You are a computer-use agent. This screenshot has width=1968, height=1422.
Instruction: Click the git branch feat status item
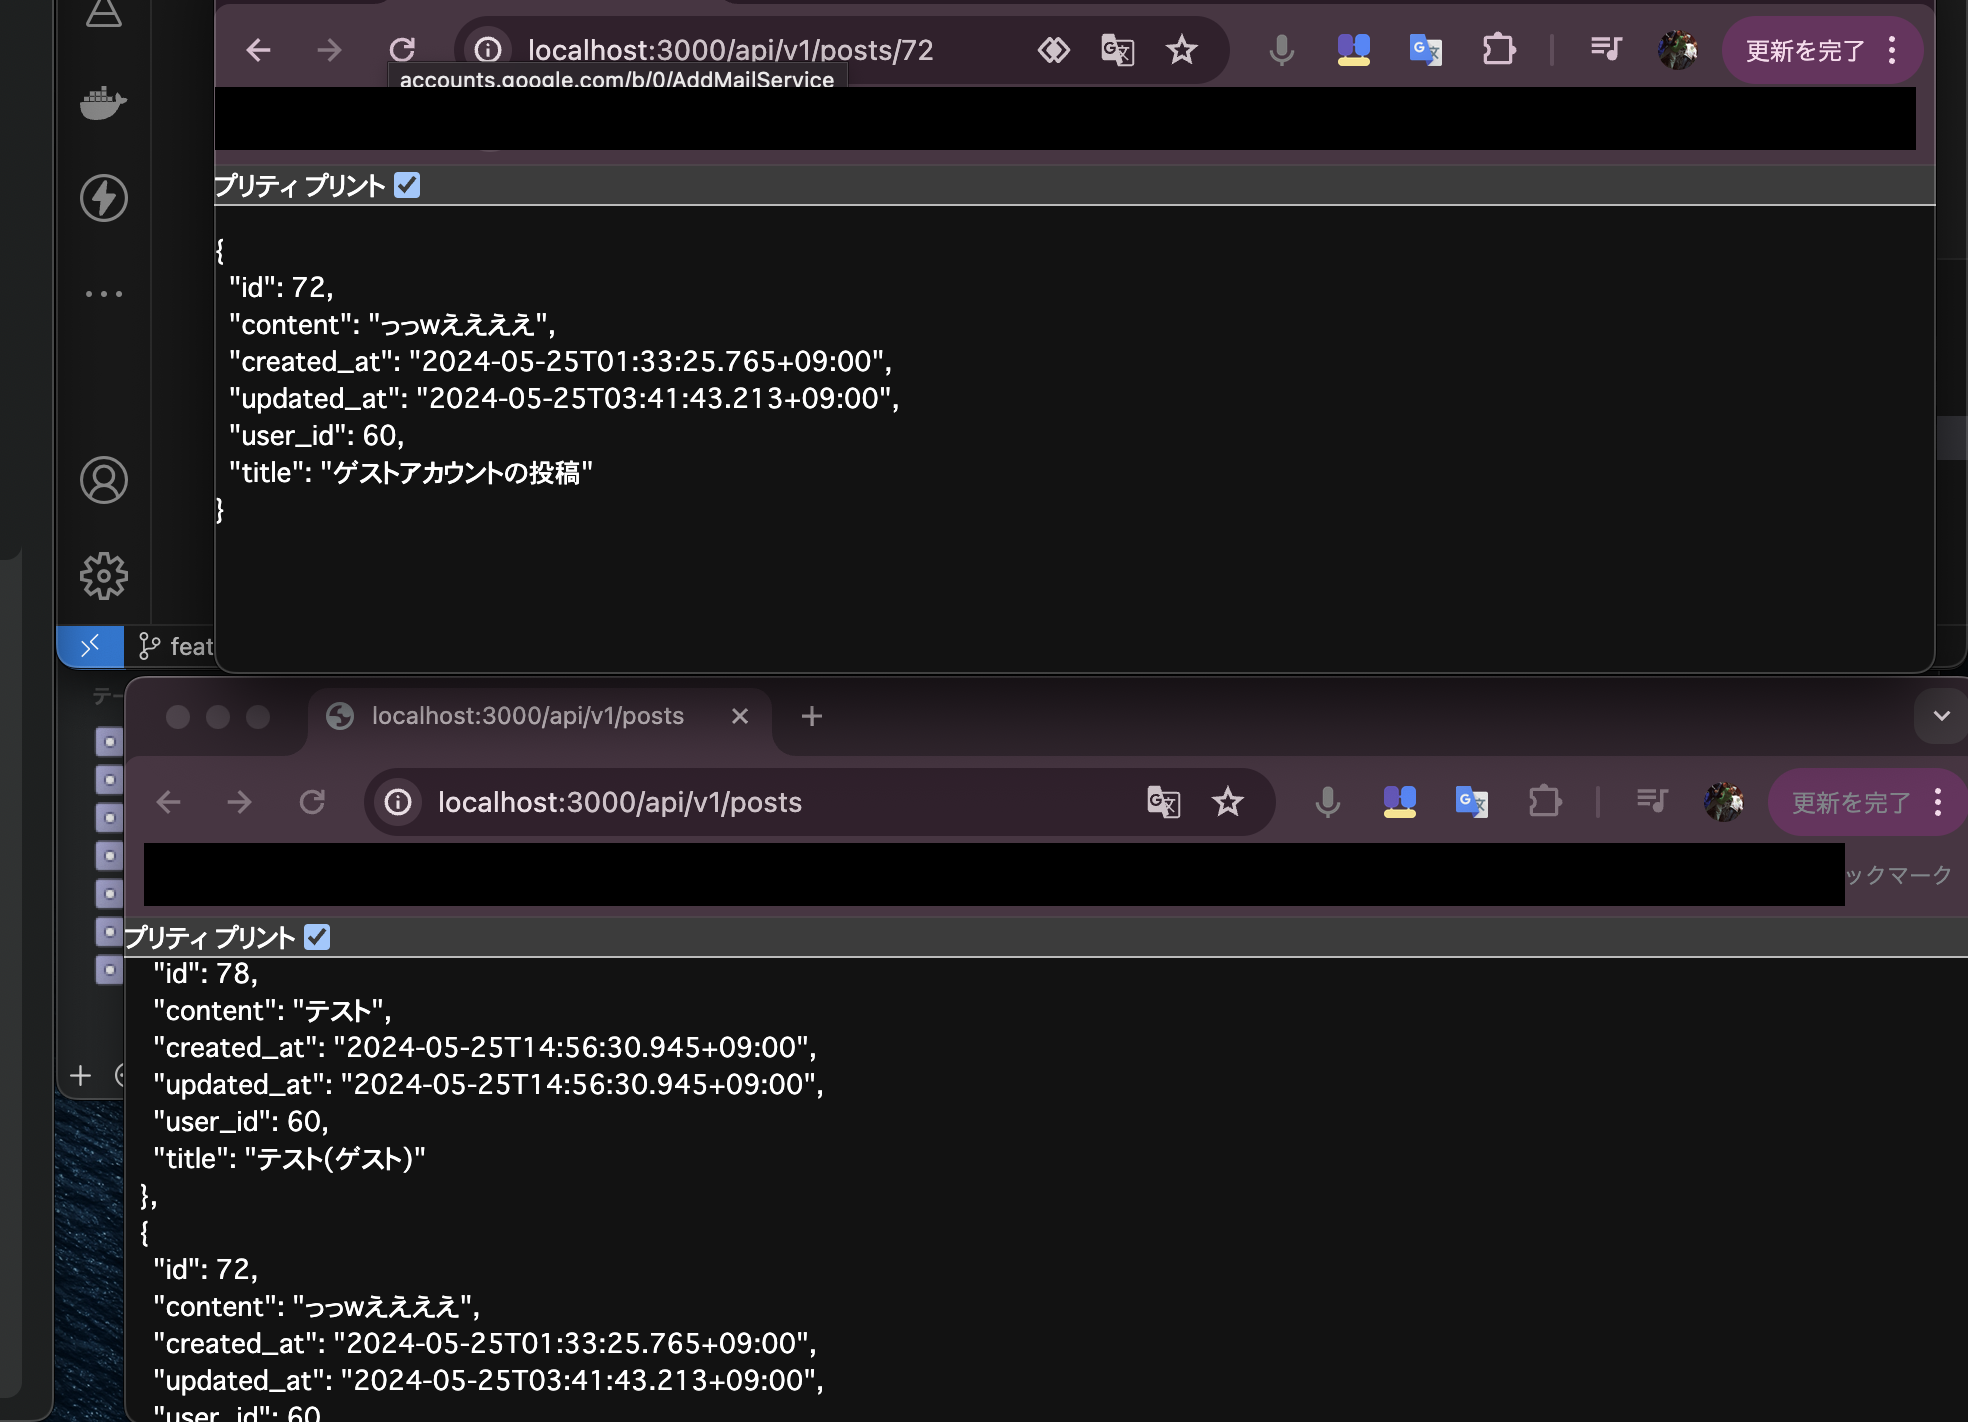[x=177, y=647]
